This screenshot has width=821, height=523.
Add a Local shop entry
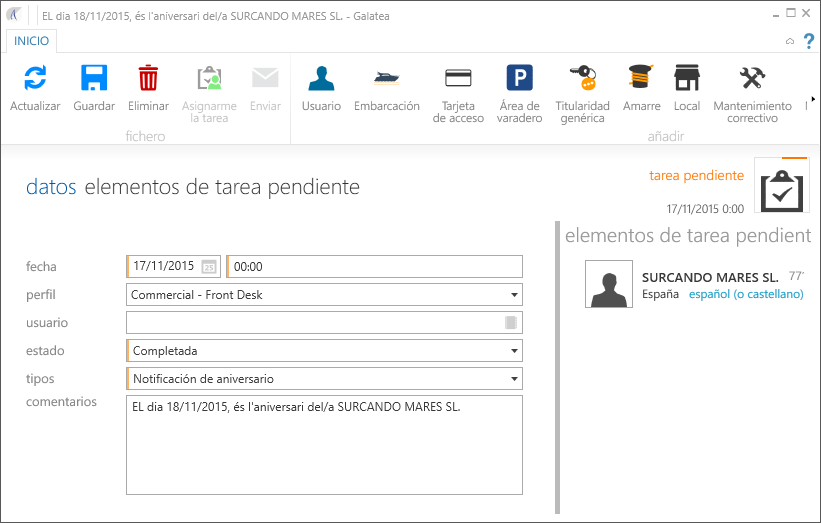[686, 79]
